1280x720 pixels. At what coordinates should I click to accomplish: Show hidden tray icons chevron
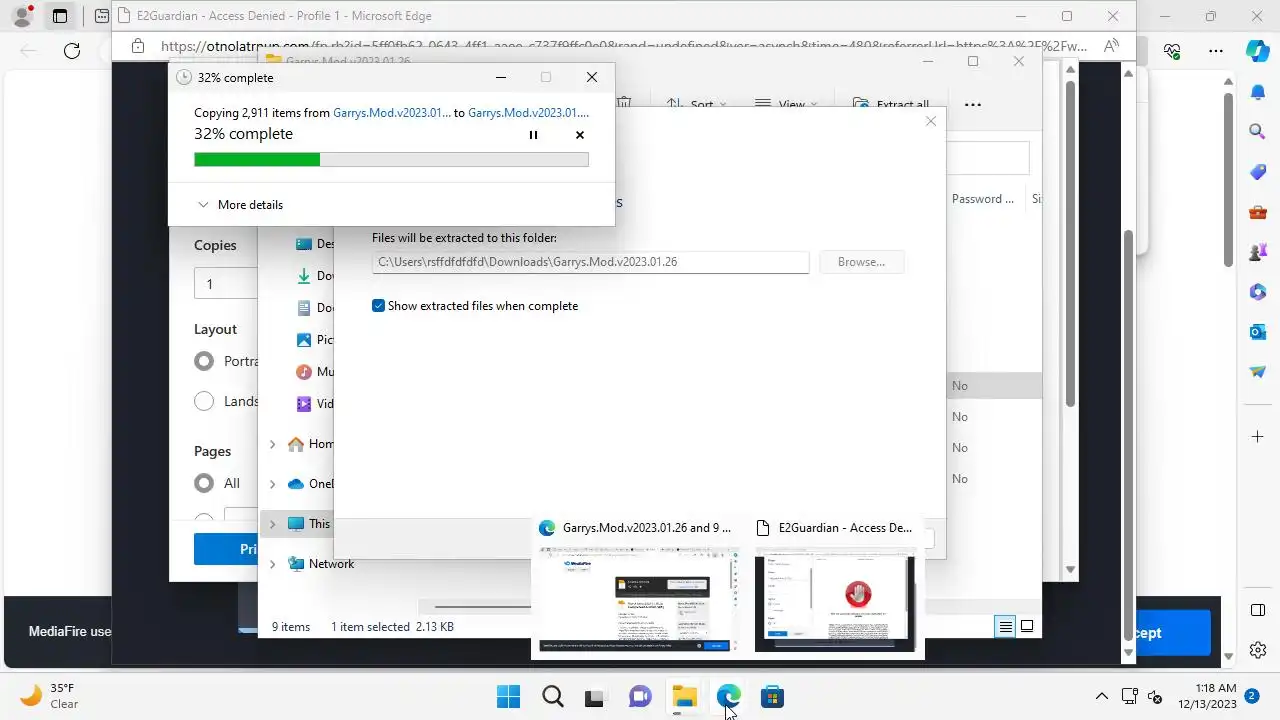click(x=1102, y=697)
